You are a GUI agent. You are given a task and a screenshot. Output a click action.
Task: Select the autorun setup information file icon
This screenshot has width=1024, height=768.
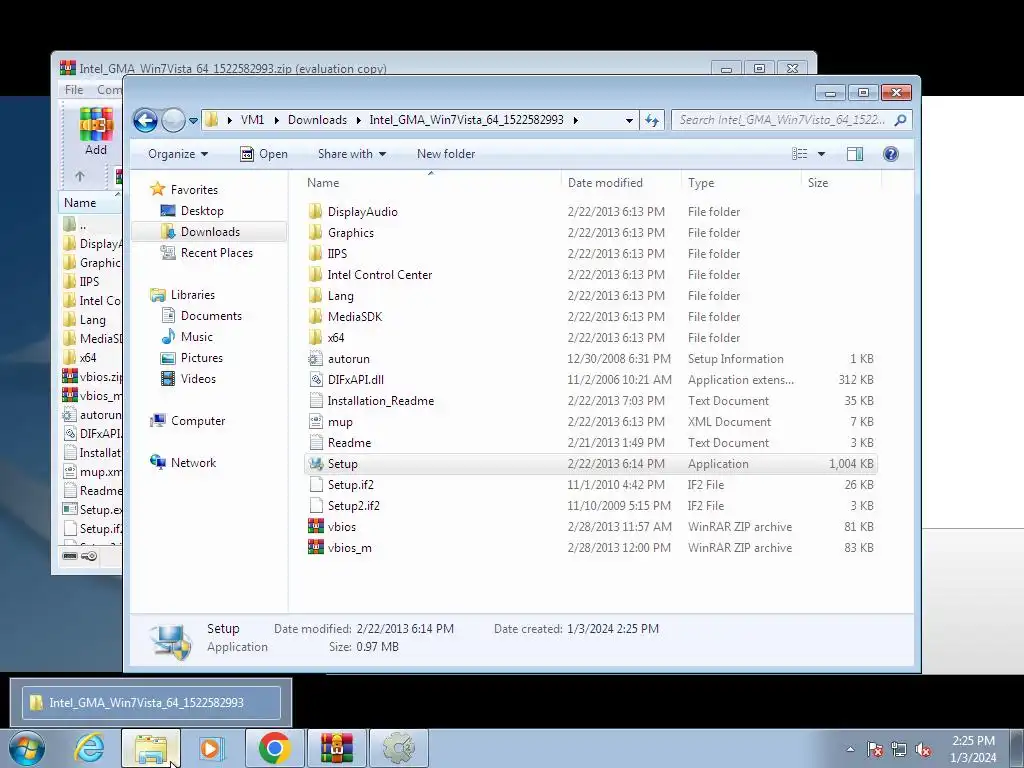315,359
